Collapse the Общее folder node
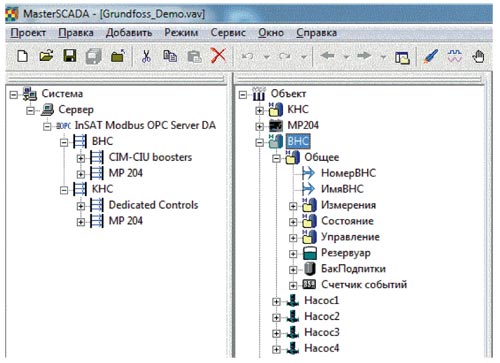 276,158
